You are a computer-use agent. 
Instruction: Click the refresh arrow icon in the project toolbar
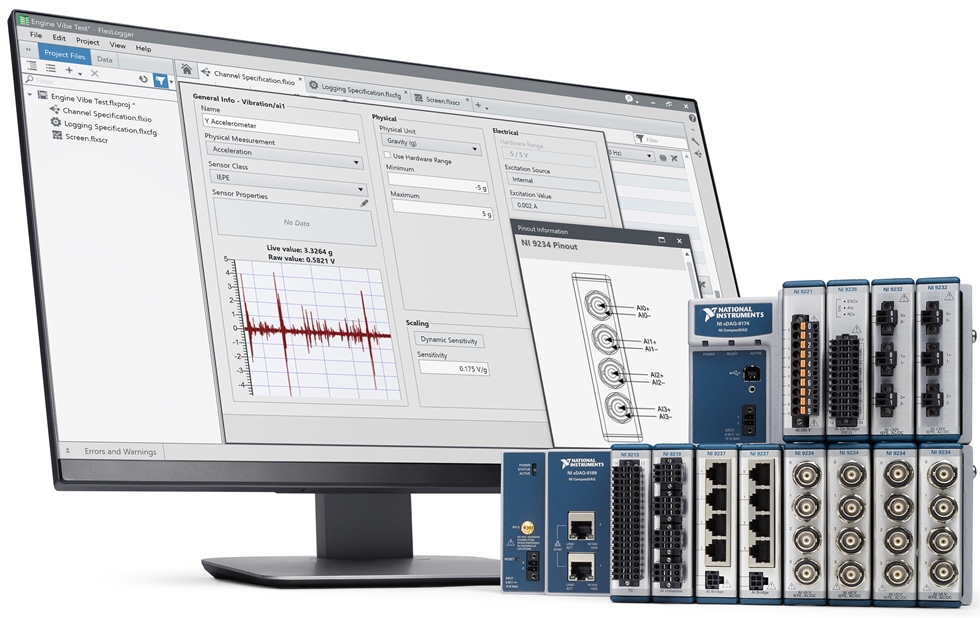143,77
